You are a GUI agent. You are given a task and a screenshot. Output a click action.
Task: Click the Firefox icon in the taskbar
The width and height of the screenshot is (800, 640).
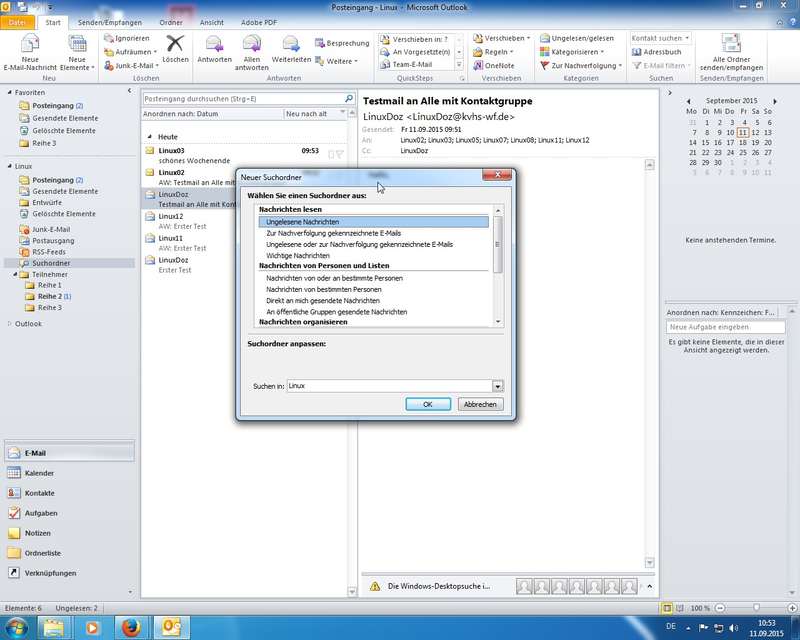129,627
